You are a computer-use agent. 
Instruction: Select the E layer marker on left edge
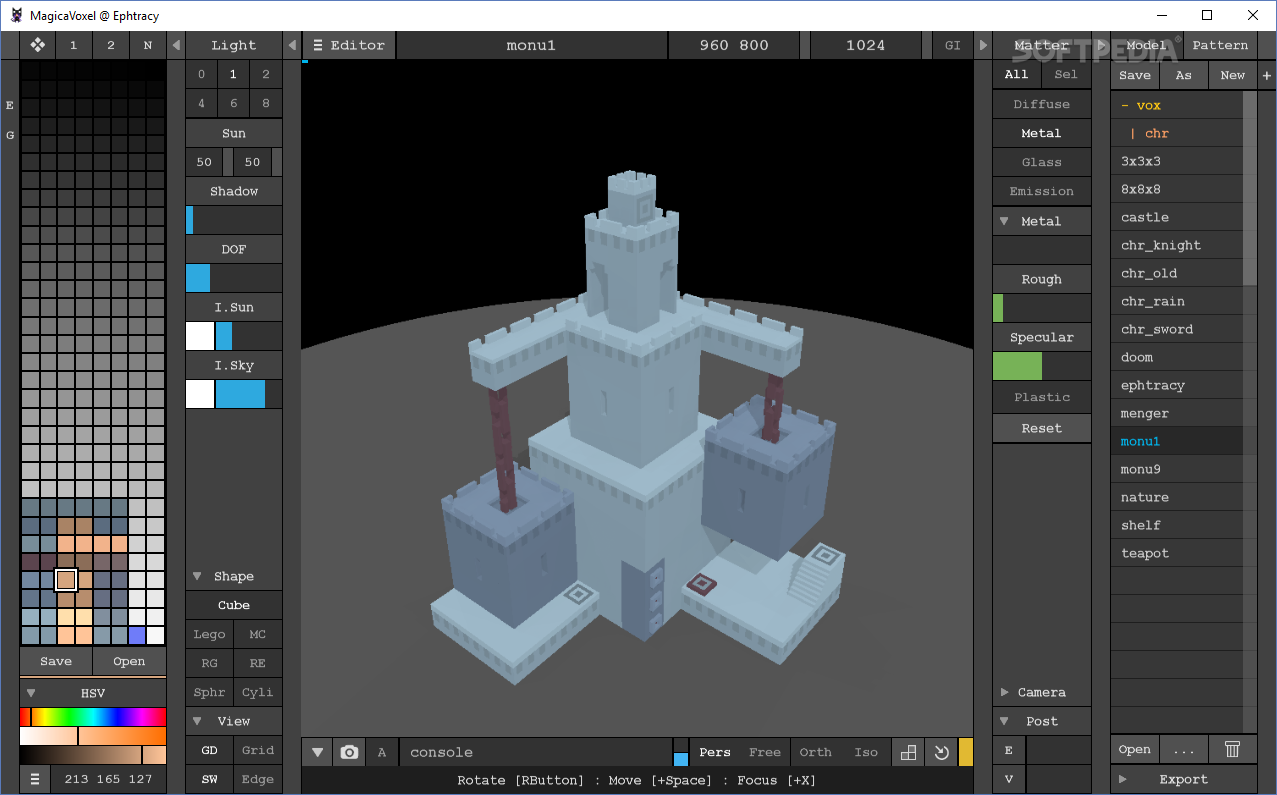click(x=10, y=105)
